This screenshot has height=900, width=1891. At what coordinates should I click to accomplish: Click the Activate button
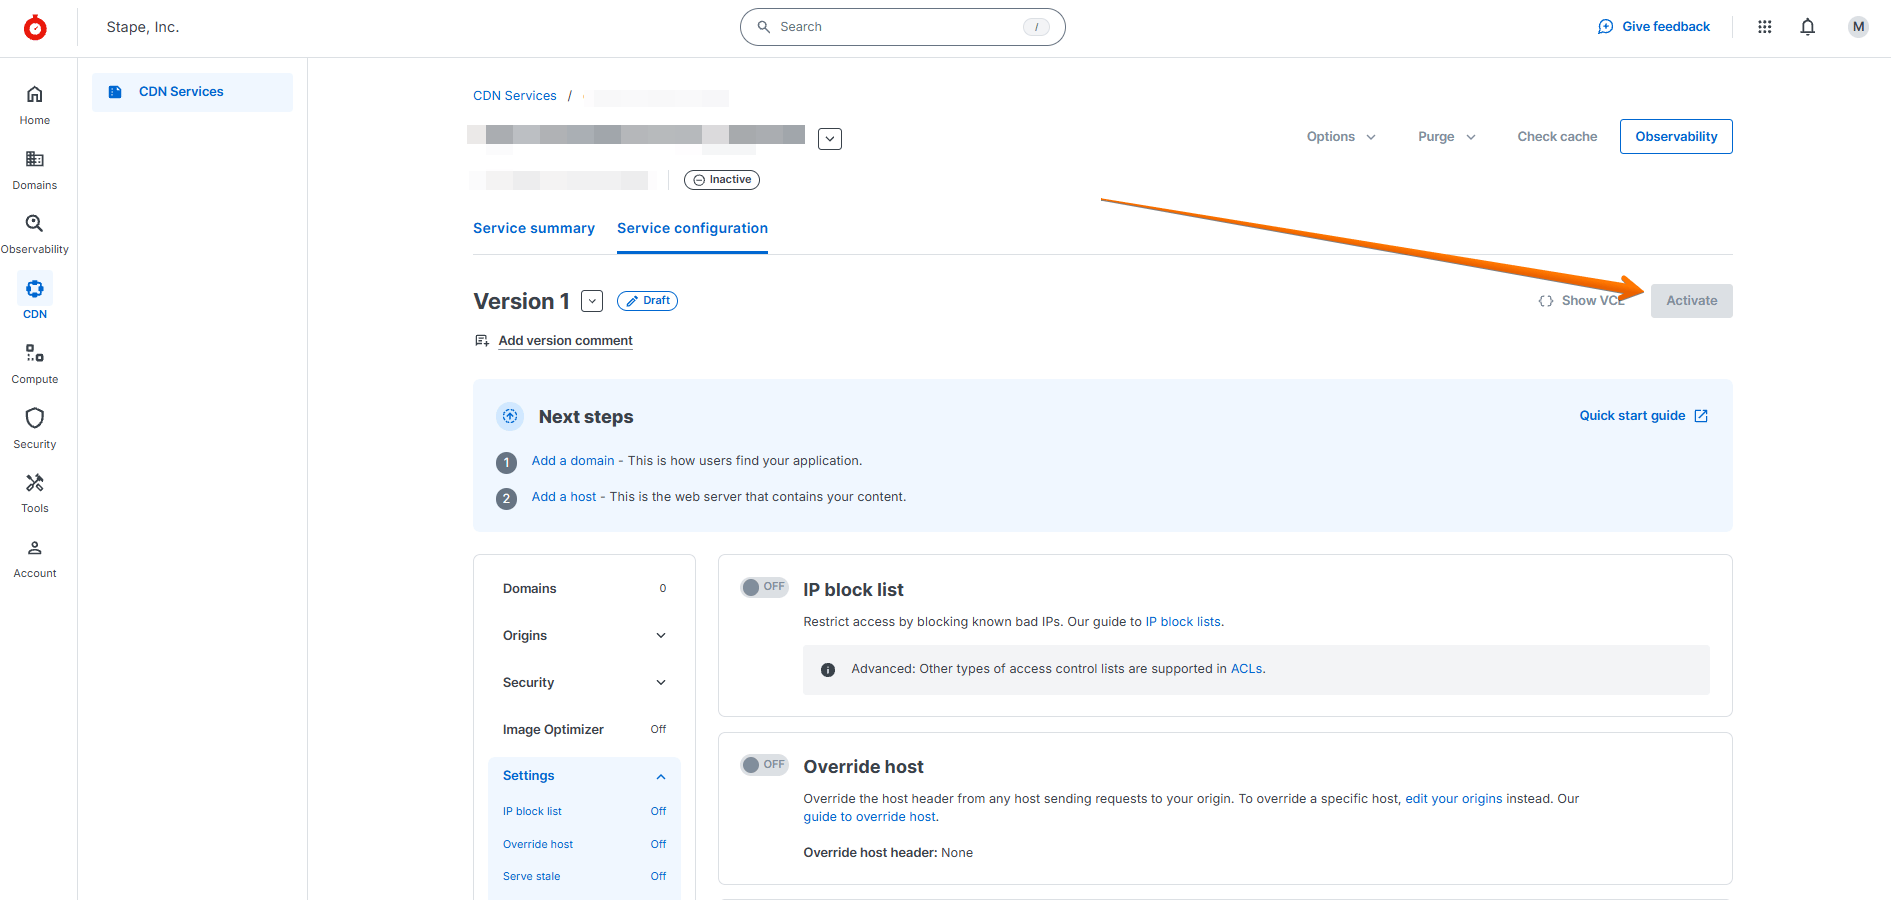point(1692,301)
